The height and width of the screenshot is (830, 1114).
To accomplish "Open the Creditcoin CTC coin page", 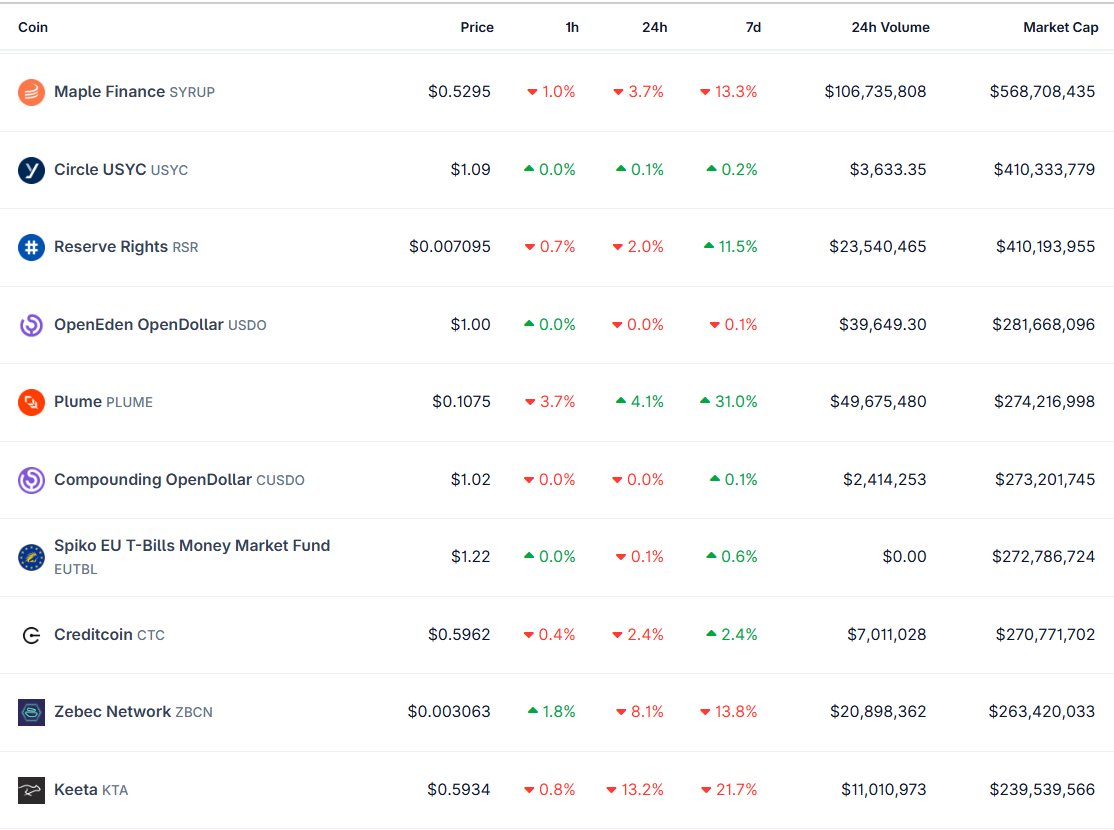I will pyautogui.click(x=109, y=635).
